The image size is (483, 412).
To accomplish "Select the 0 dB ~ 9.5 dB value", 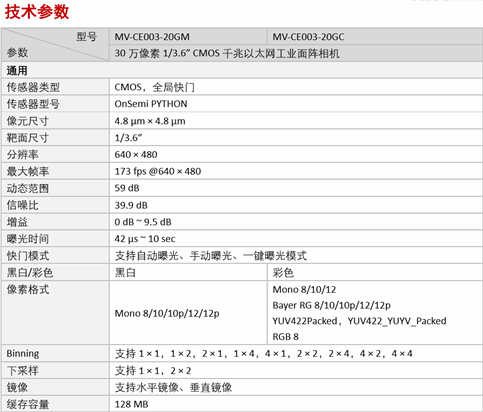I will pyautogui.click(x=143, y=222).
